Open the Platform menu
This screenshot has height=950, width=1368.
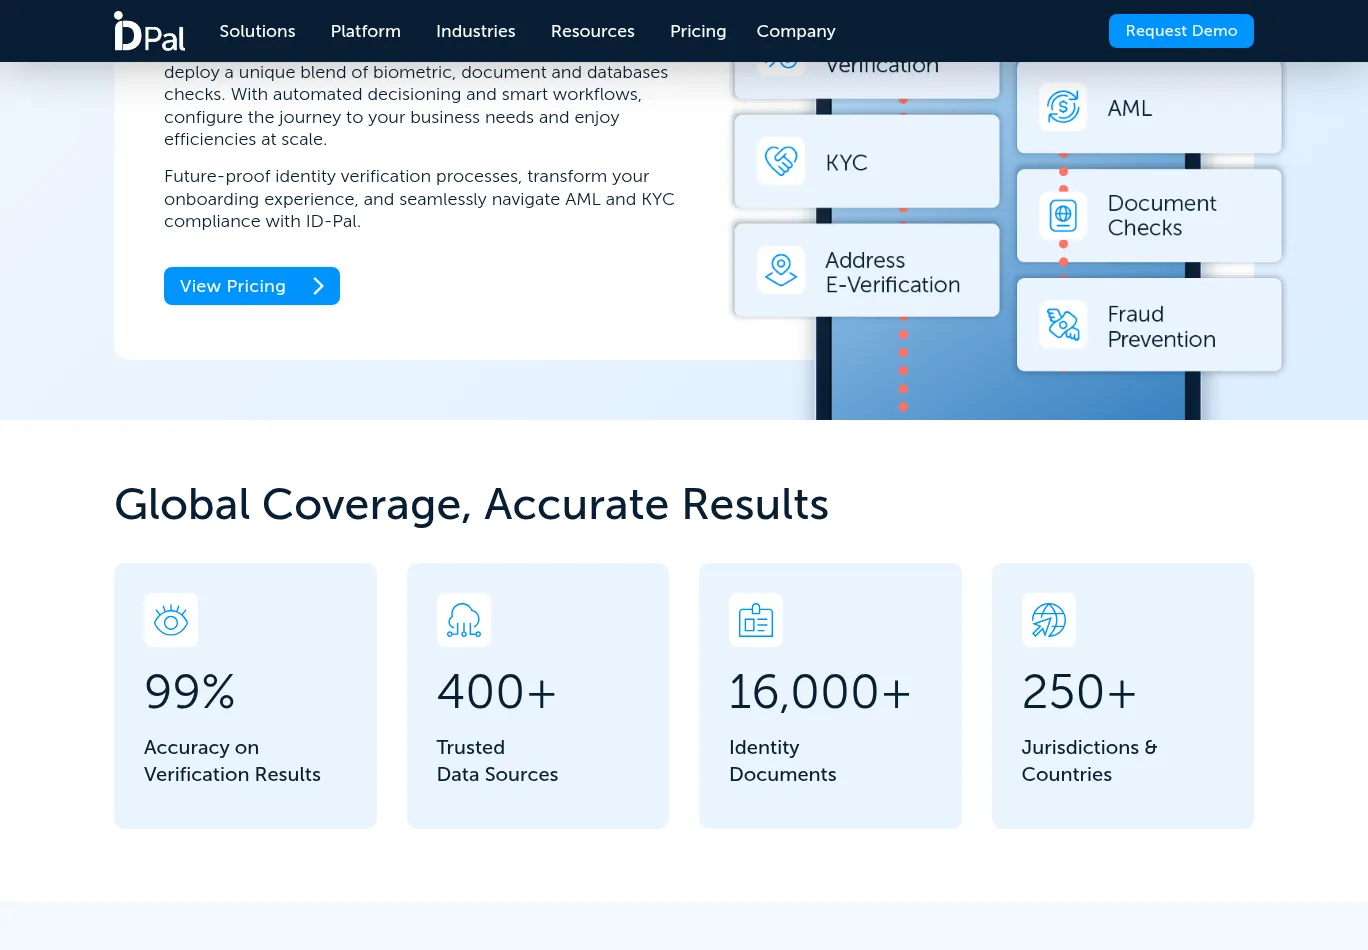[x=365, y=31]
